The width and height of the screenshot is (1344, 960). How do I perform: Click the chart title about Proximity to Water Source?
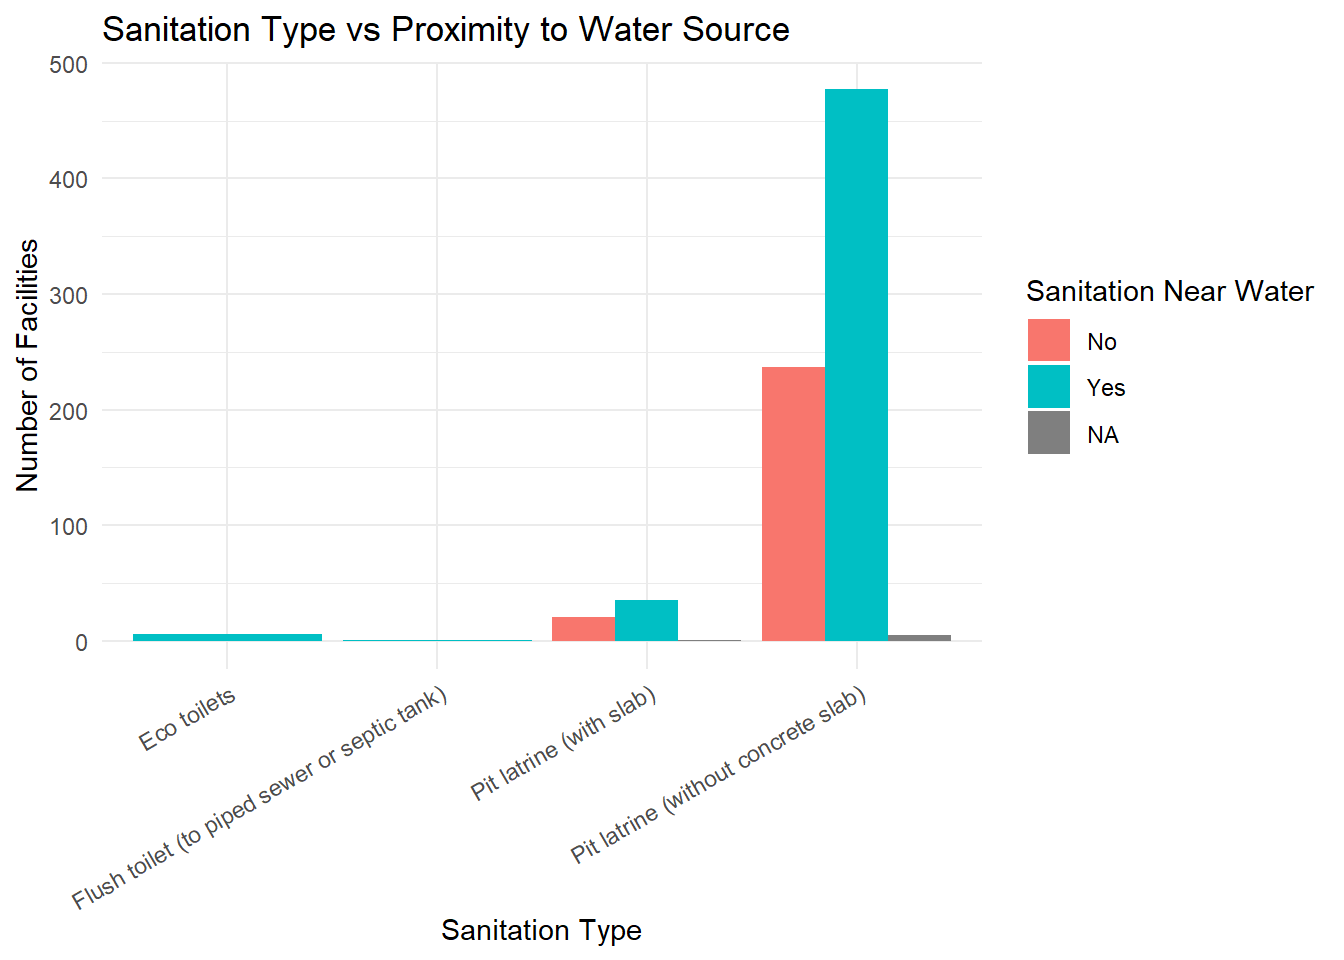click(x=445, y=30)
